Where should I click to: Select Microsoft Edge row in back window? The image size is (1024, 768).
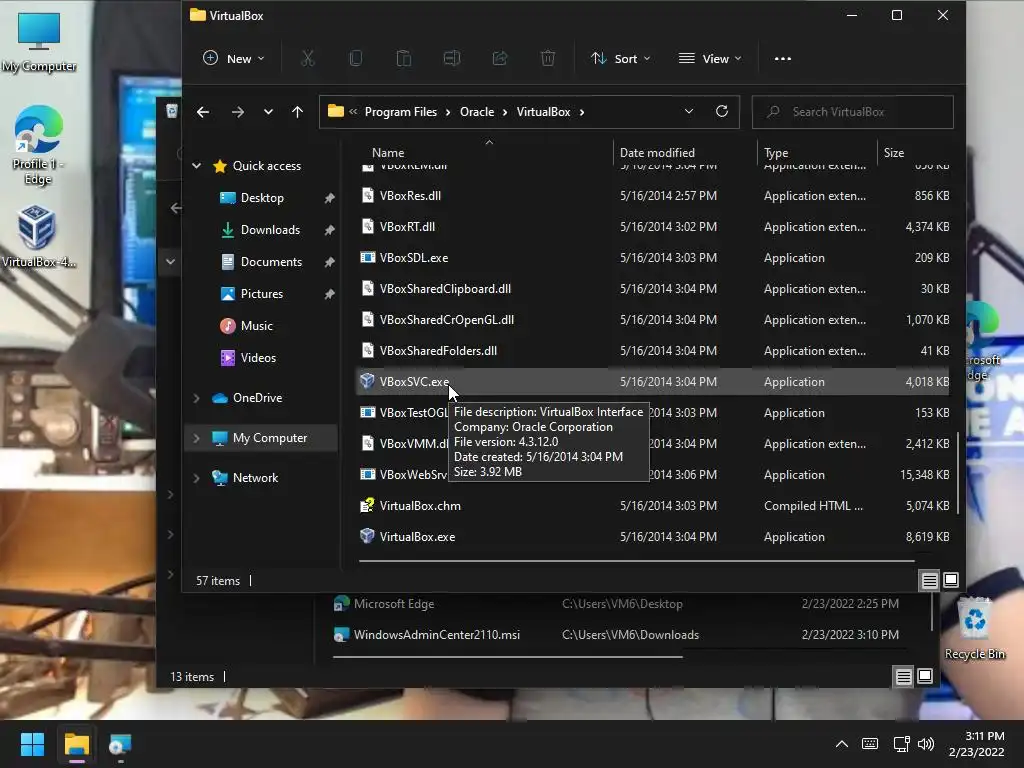(x=616, y=604)
